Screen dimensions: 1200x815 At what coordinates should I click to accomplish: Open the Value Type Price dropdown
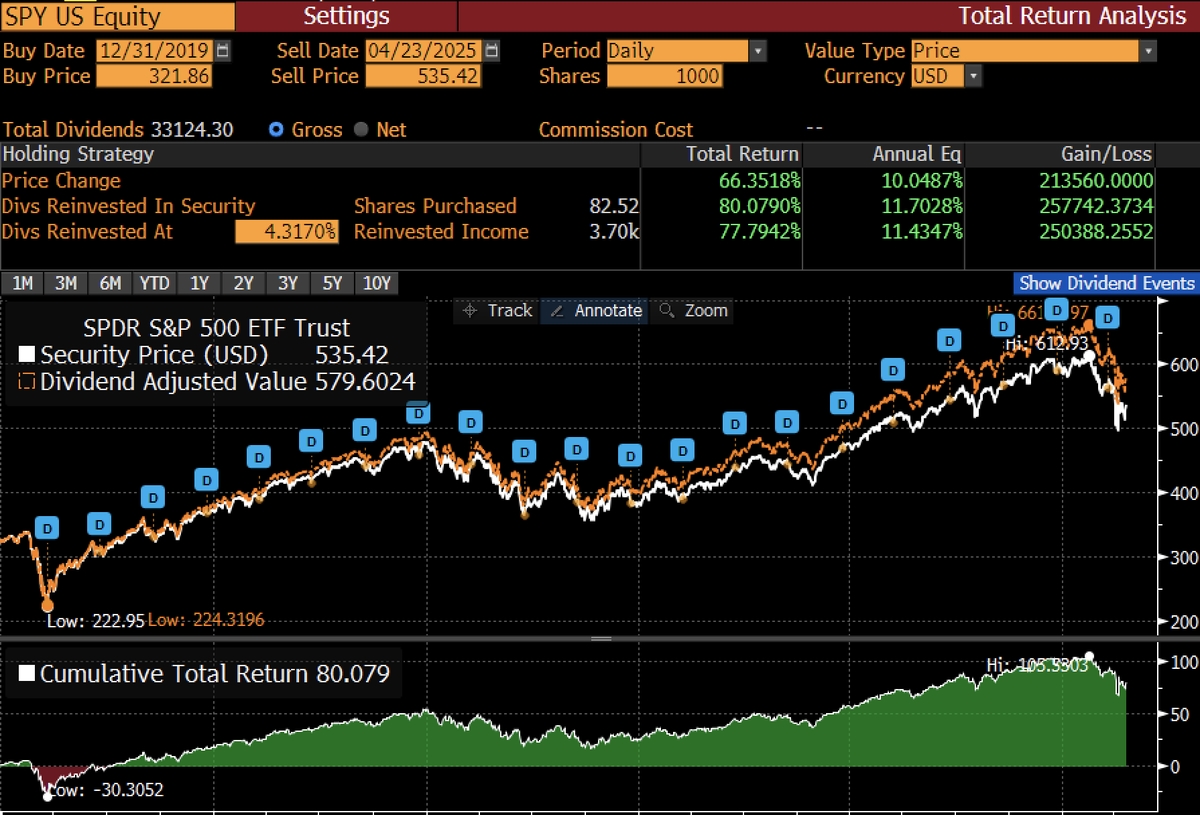point(1148,51)
